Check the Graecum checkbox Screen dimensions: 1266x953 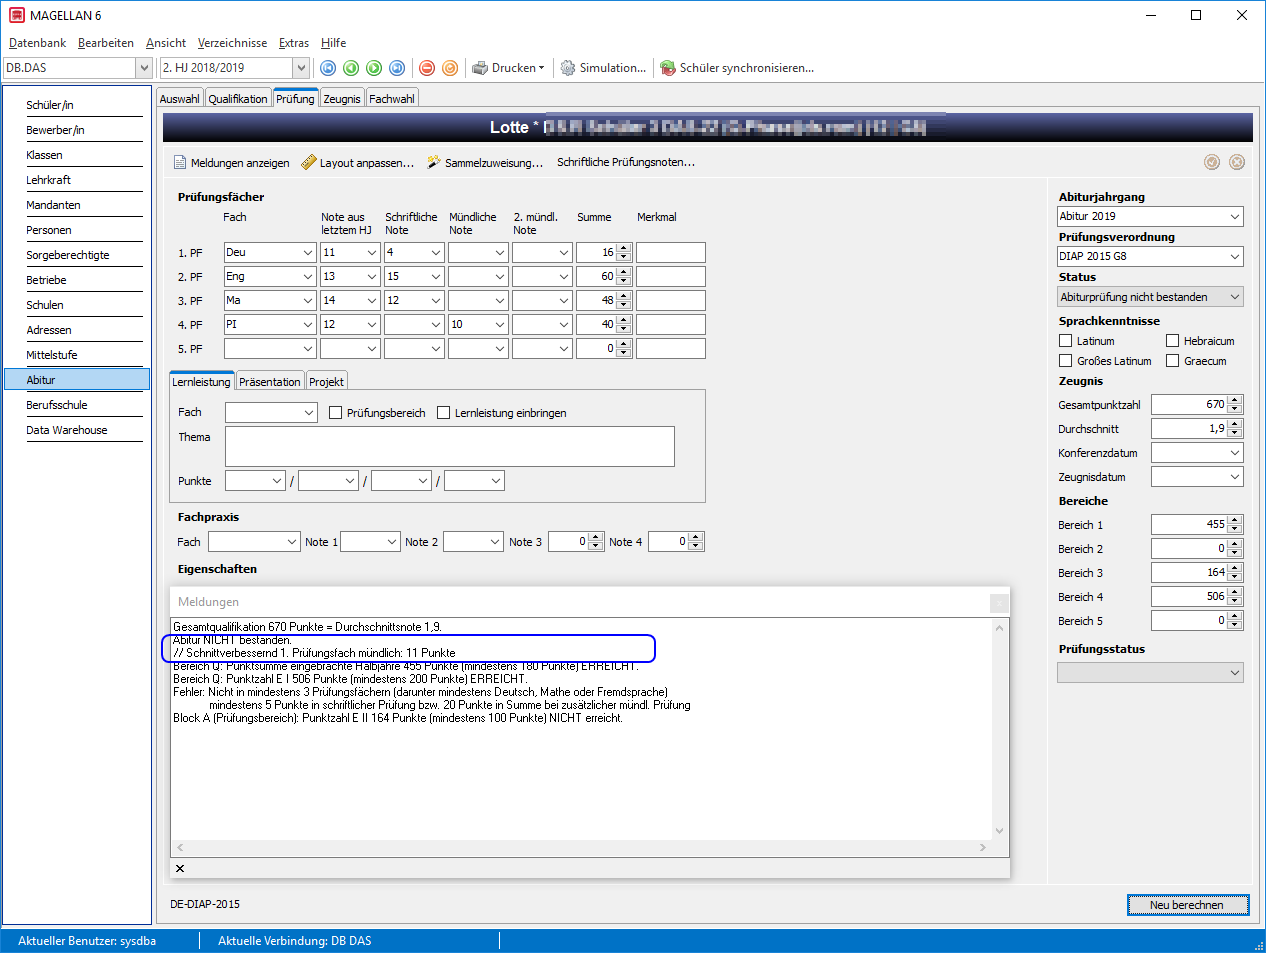coord(1173,361)
